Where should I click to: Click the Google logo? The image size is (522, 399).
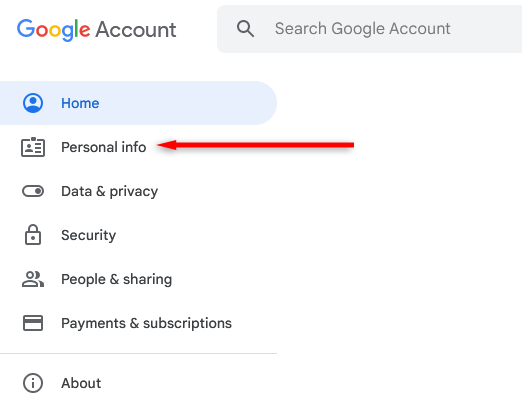(x=53, y=30)
